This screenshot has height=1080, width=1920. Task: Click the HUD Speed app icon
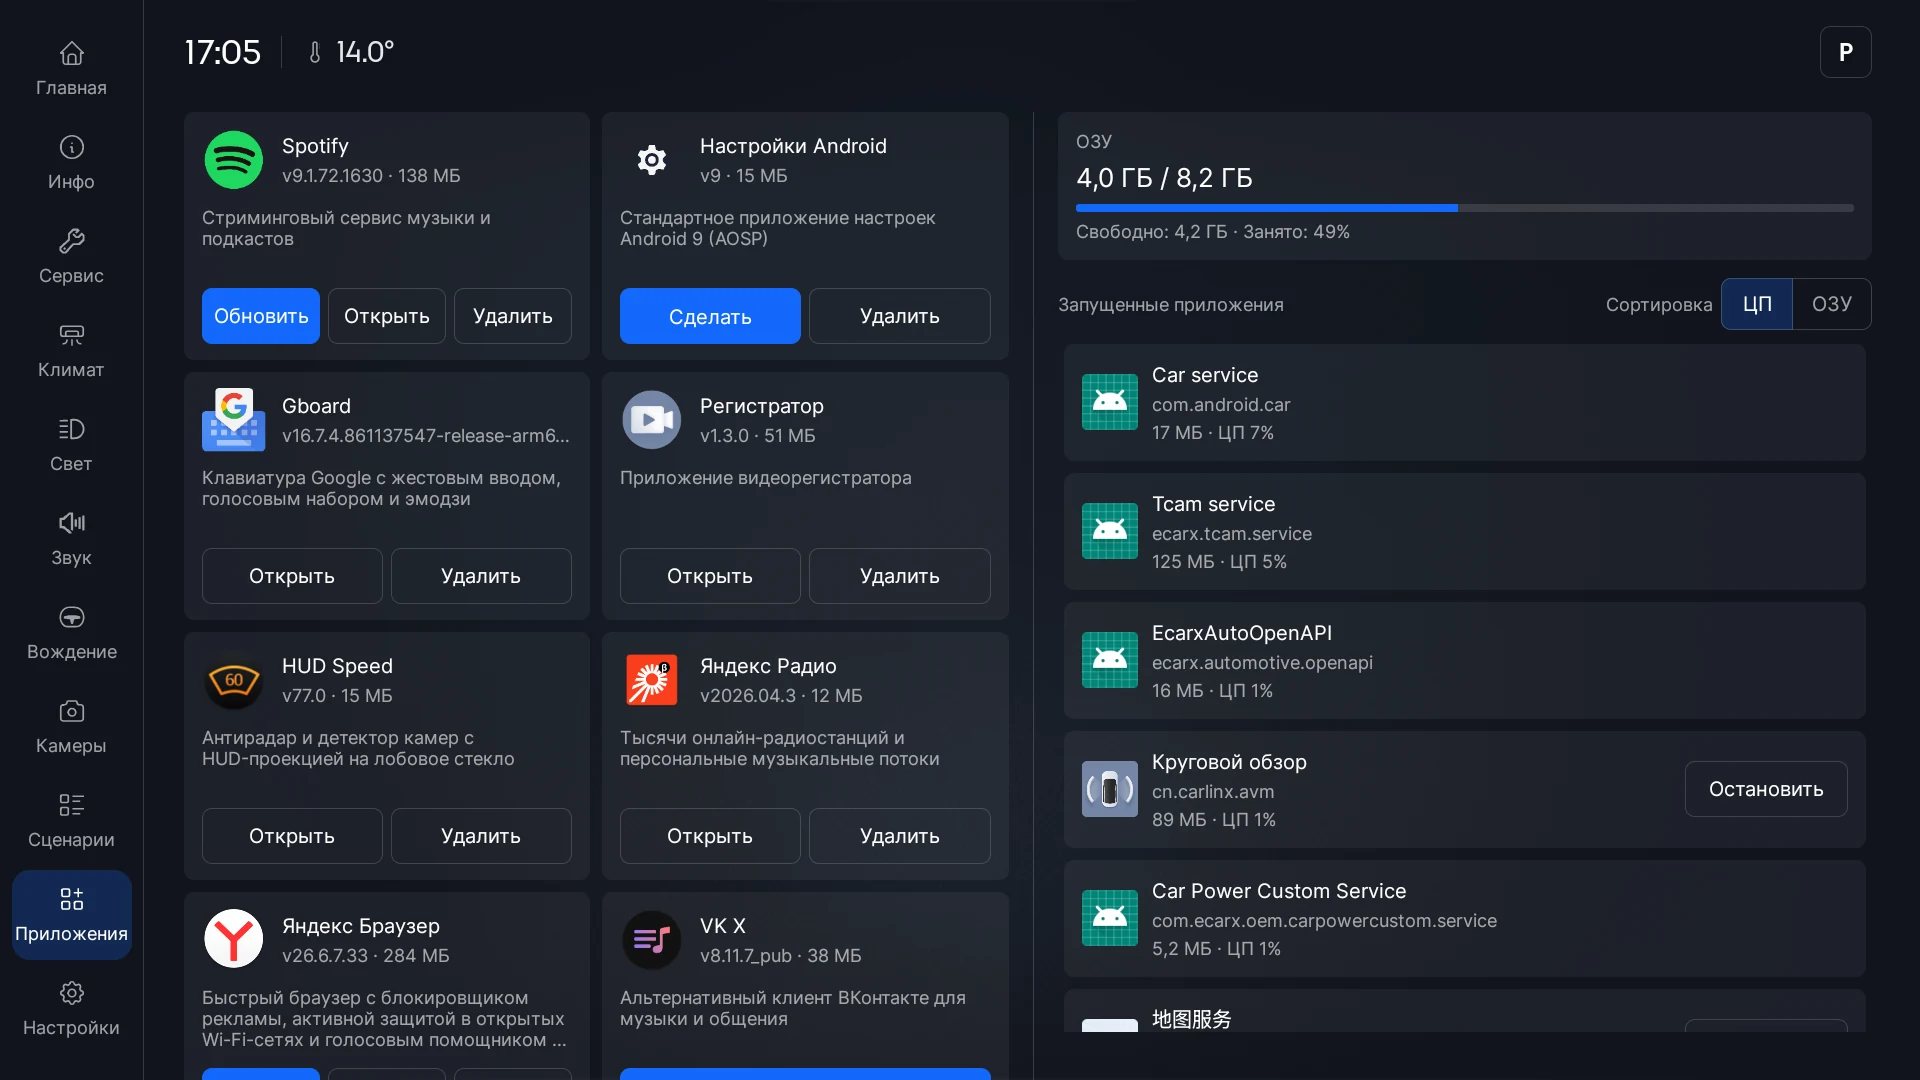pyautogui.click(x=233, y=680)
